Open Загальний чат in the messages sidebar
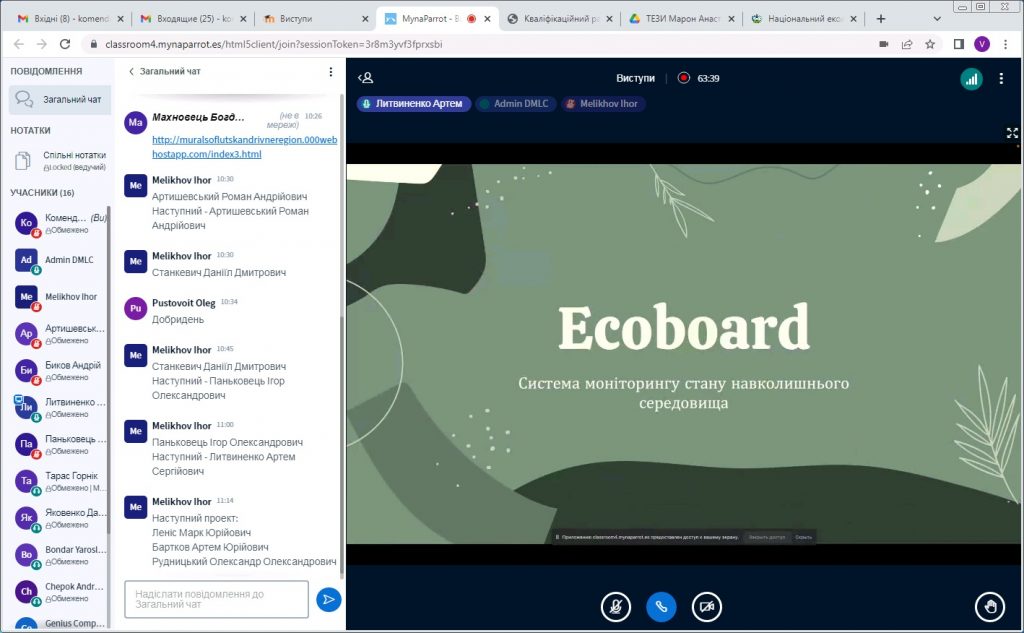This screenshot has height=633, width=1024. coord(58,99)
